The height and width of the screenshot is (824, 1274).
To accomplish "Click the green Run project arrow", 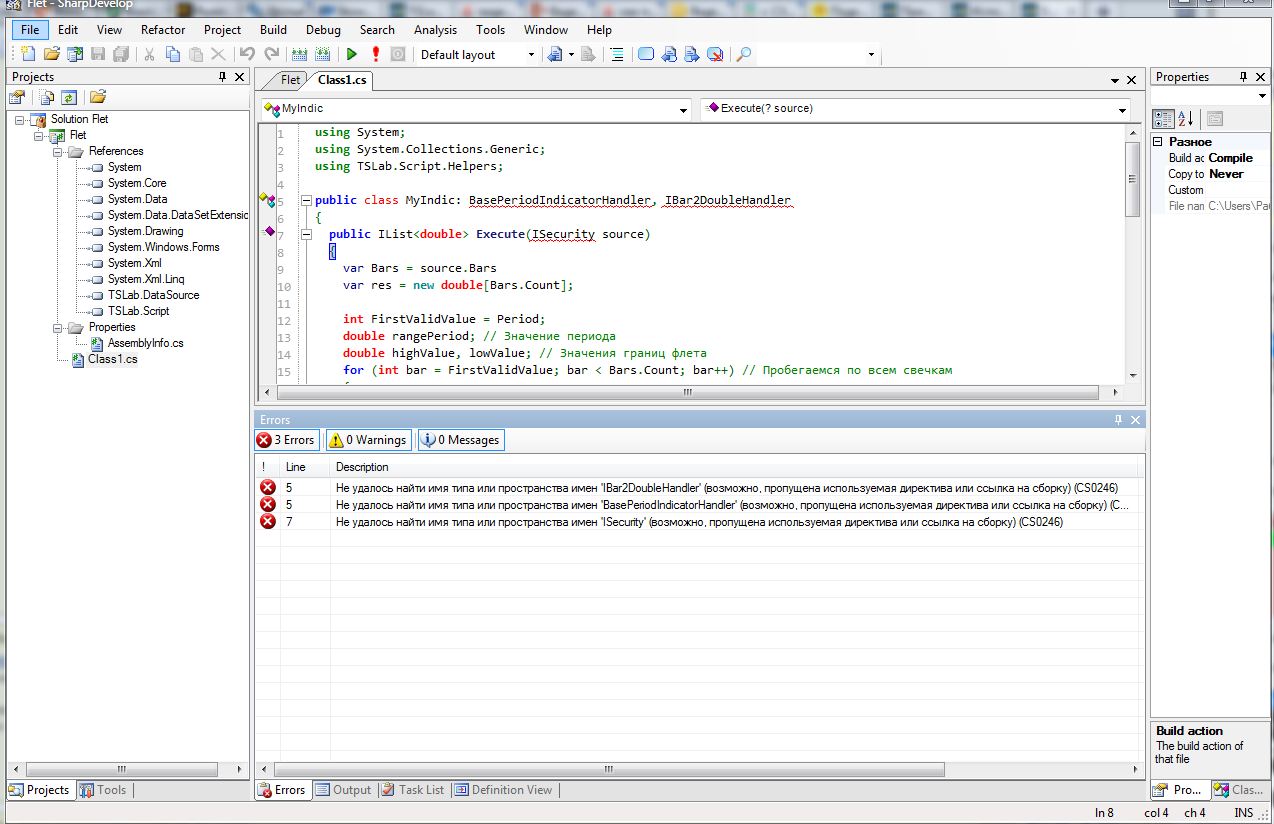I will pyautogui.click(x=352, y=55).
